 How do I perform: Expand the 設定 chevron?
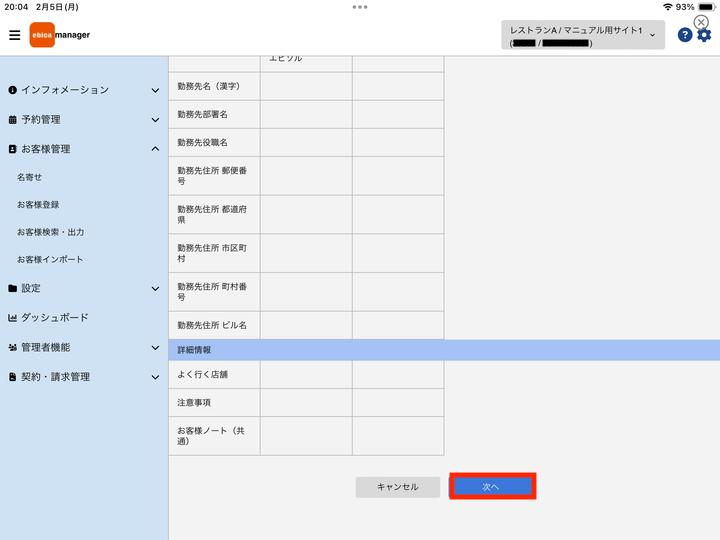(x=156, y=288)
